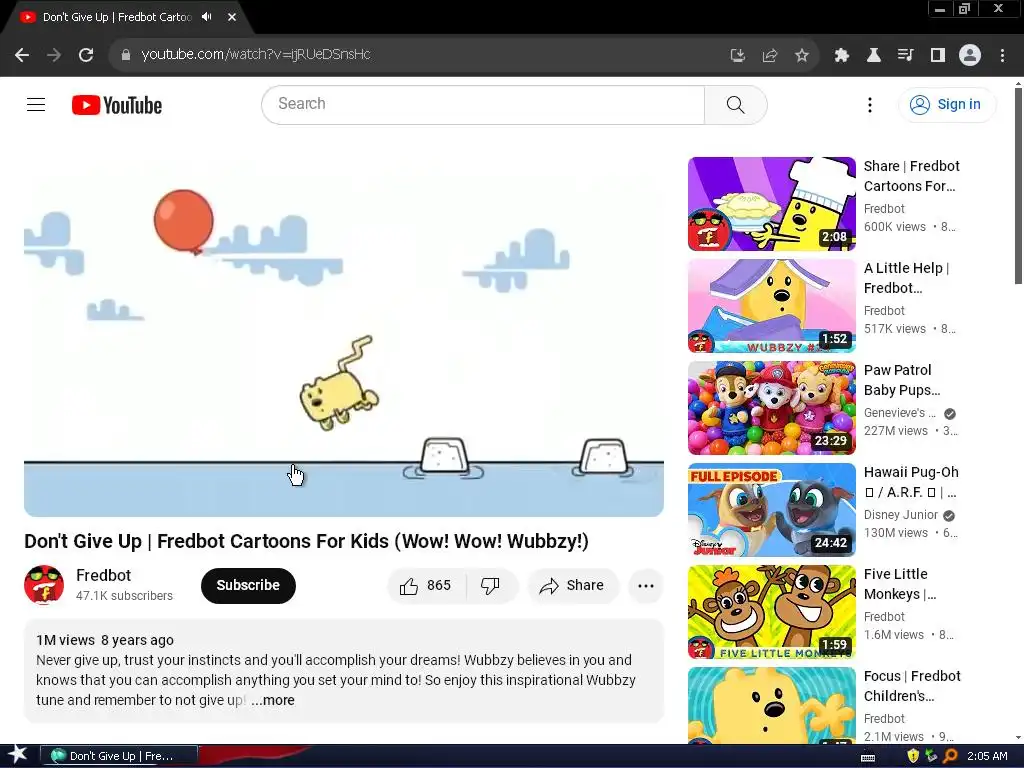Open media controls icon in toolbar
Viewport: 1024px width, 768px height.
pos(905,56)
